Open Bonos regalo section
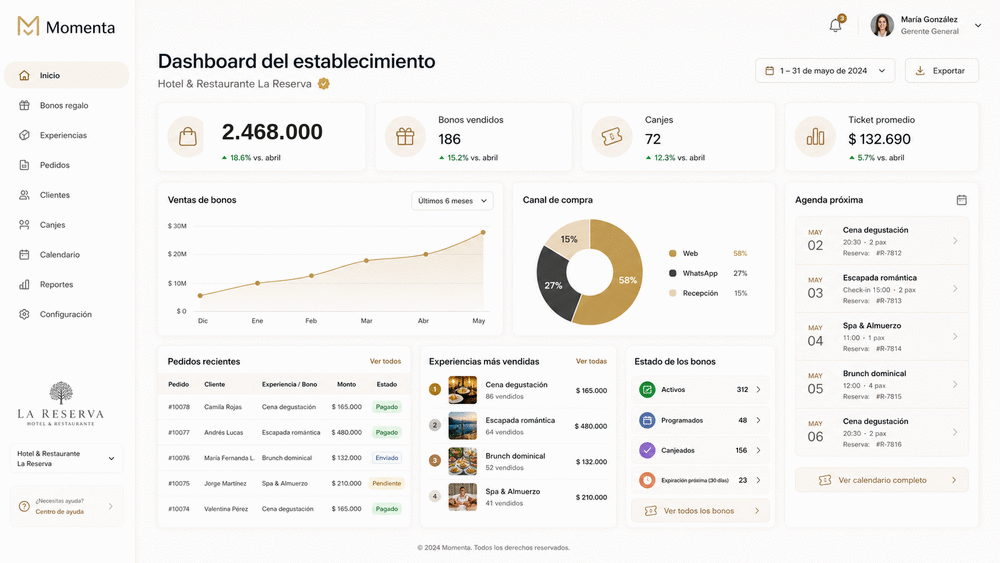1000x563 pixels. click(x=66, y=105)
